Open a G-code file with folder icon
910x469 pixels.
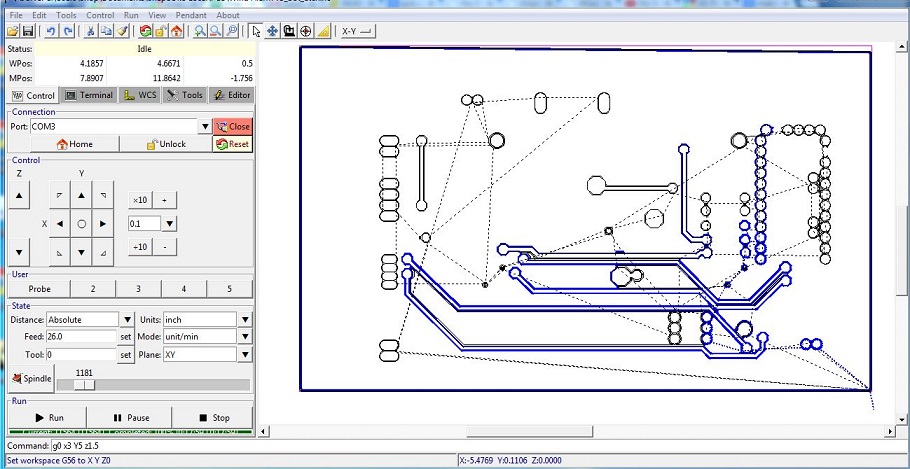[12, 31]
